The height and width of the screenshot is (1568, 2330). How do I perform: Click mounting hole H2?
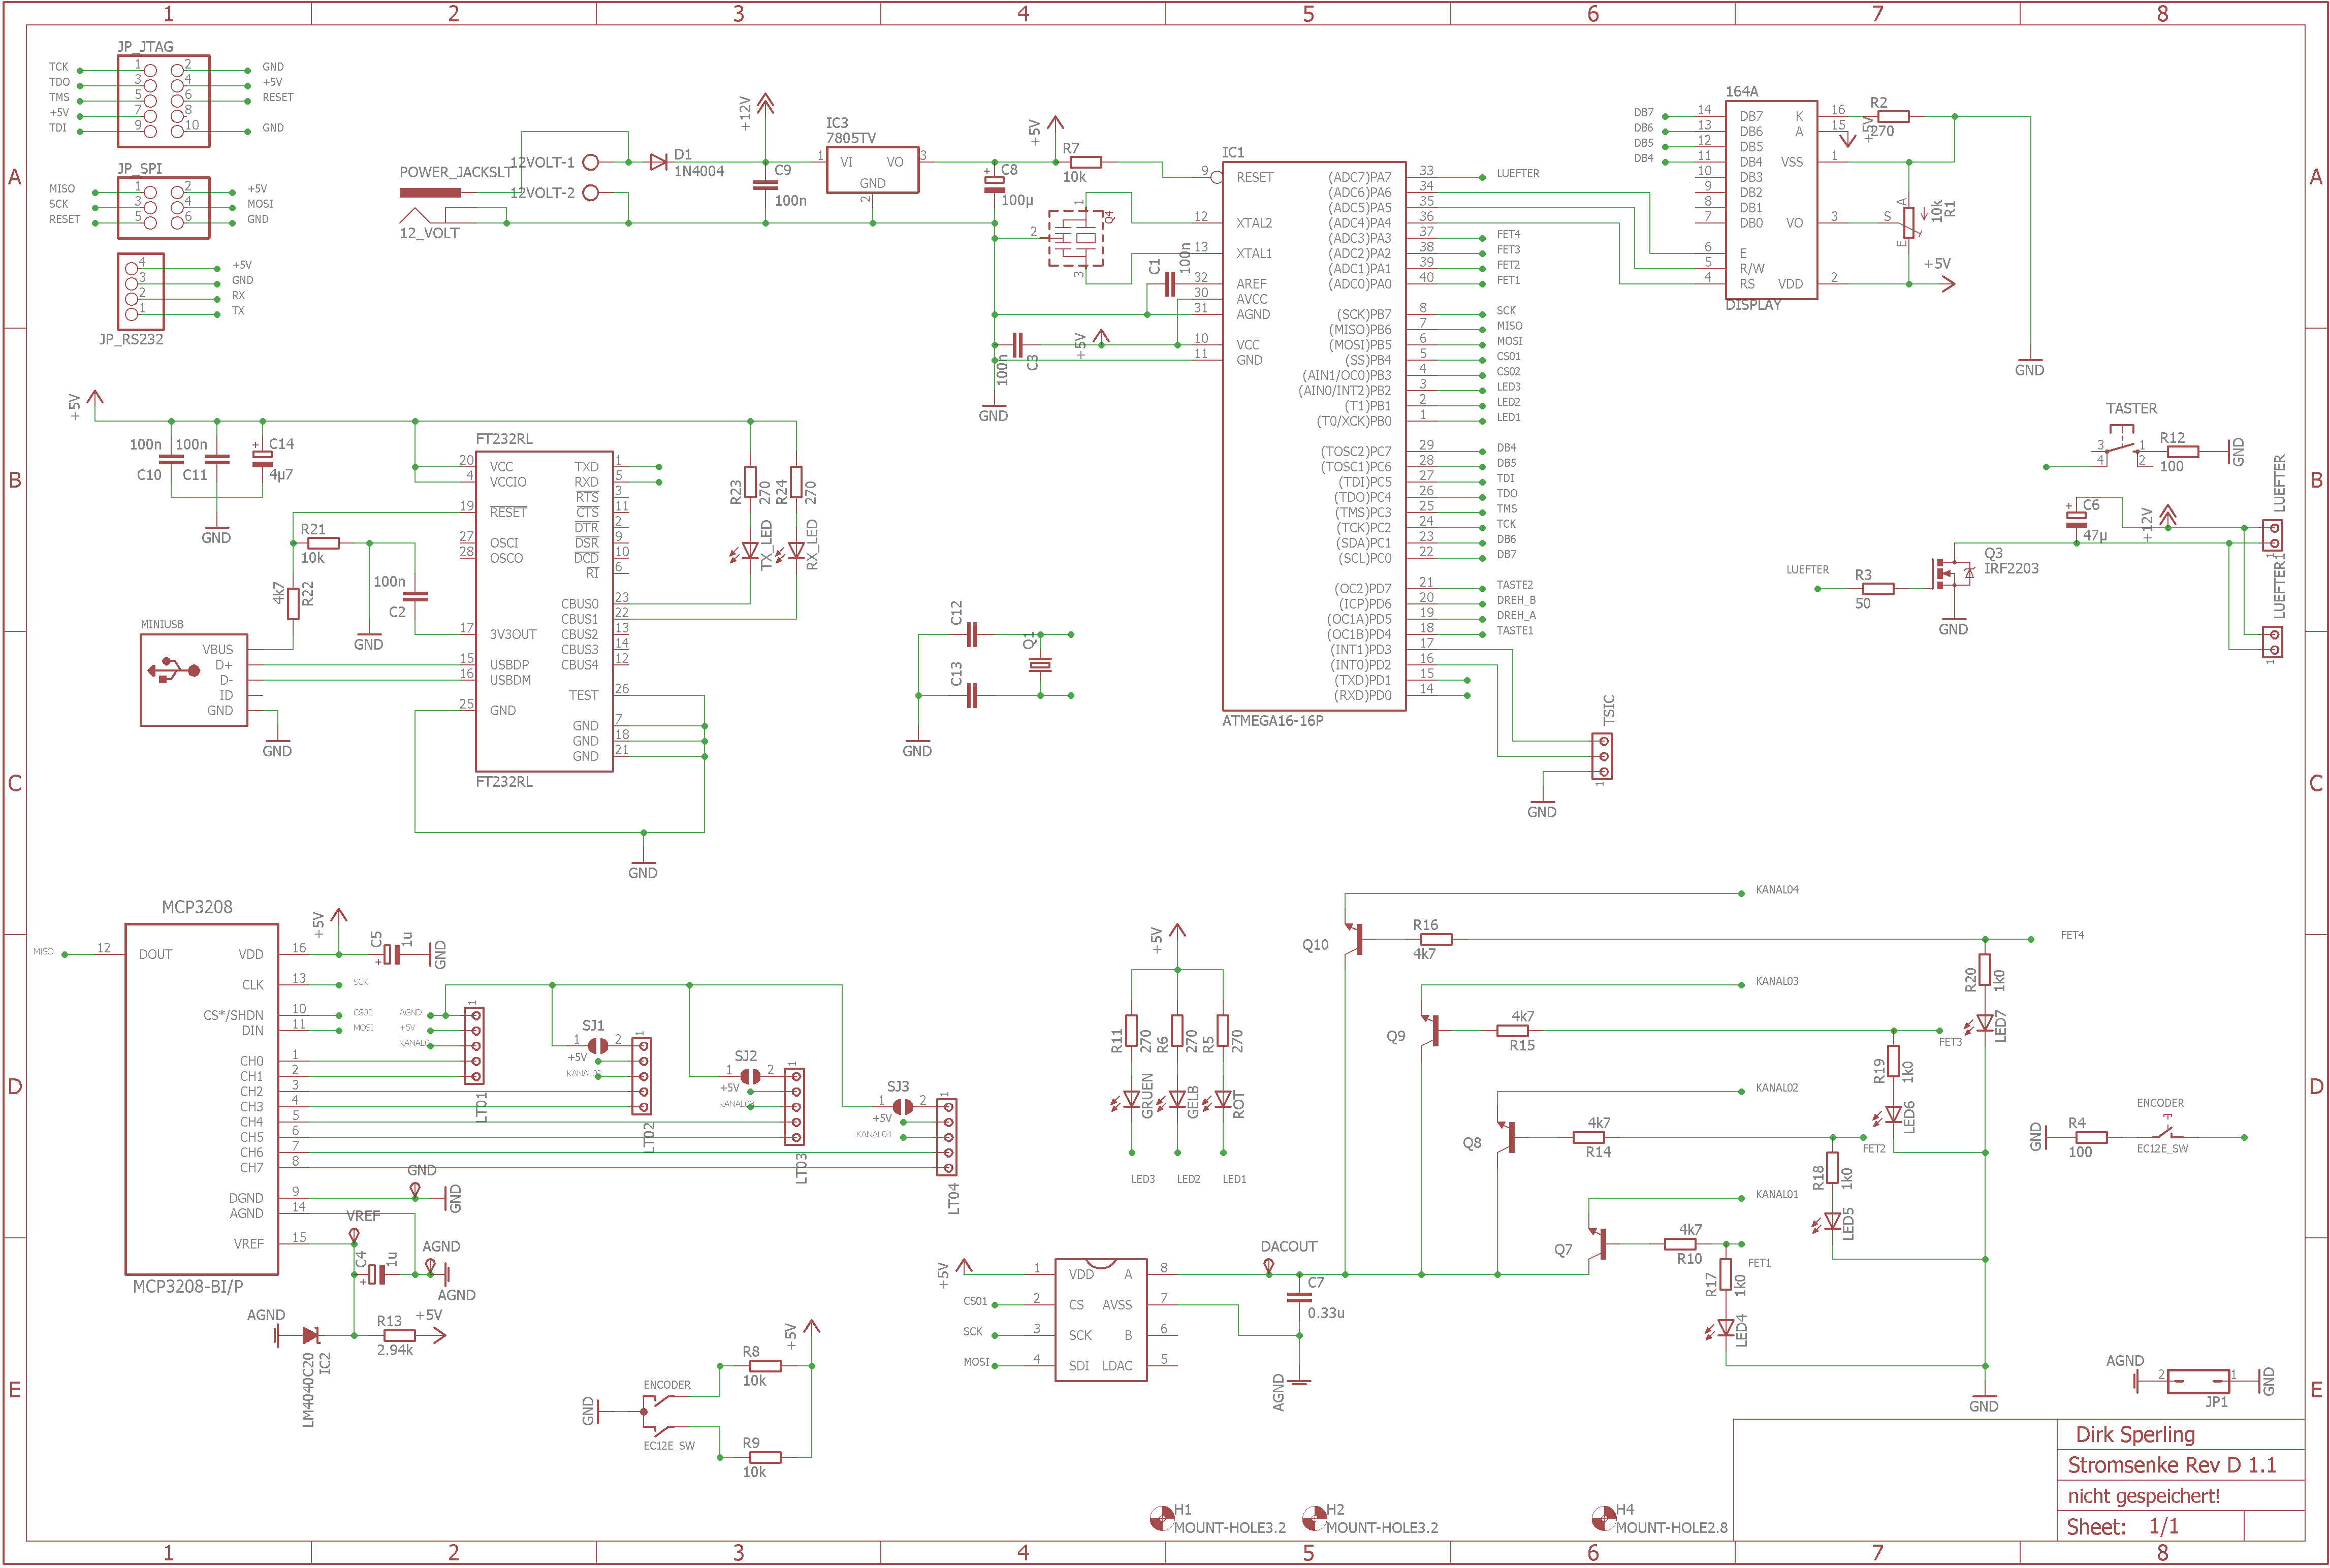[1314, 1518]
